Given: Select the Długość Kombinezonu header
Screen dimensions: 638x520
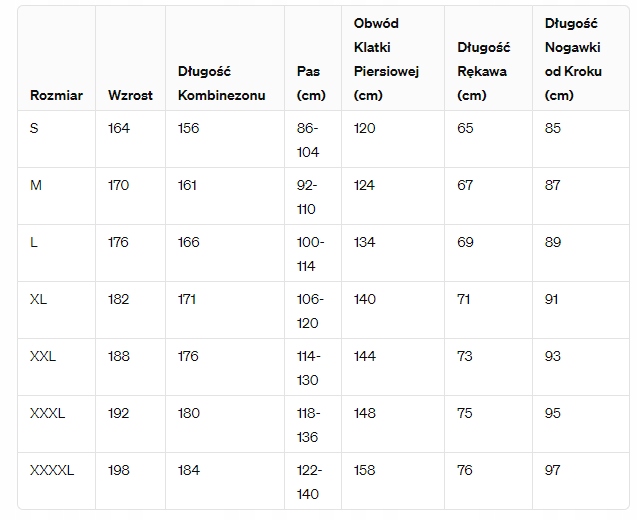Looking at the screenshot, I should click(221, 84).
